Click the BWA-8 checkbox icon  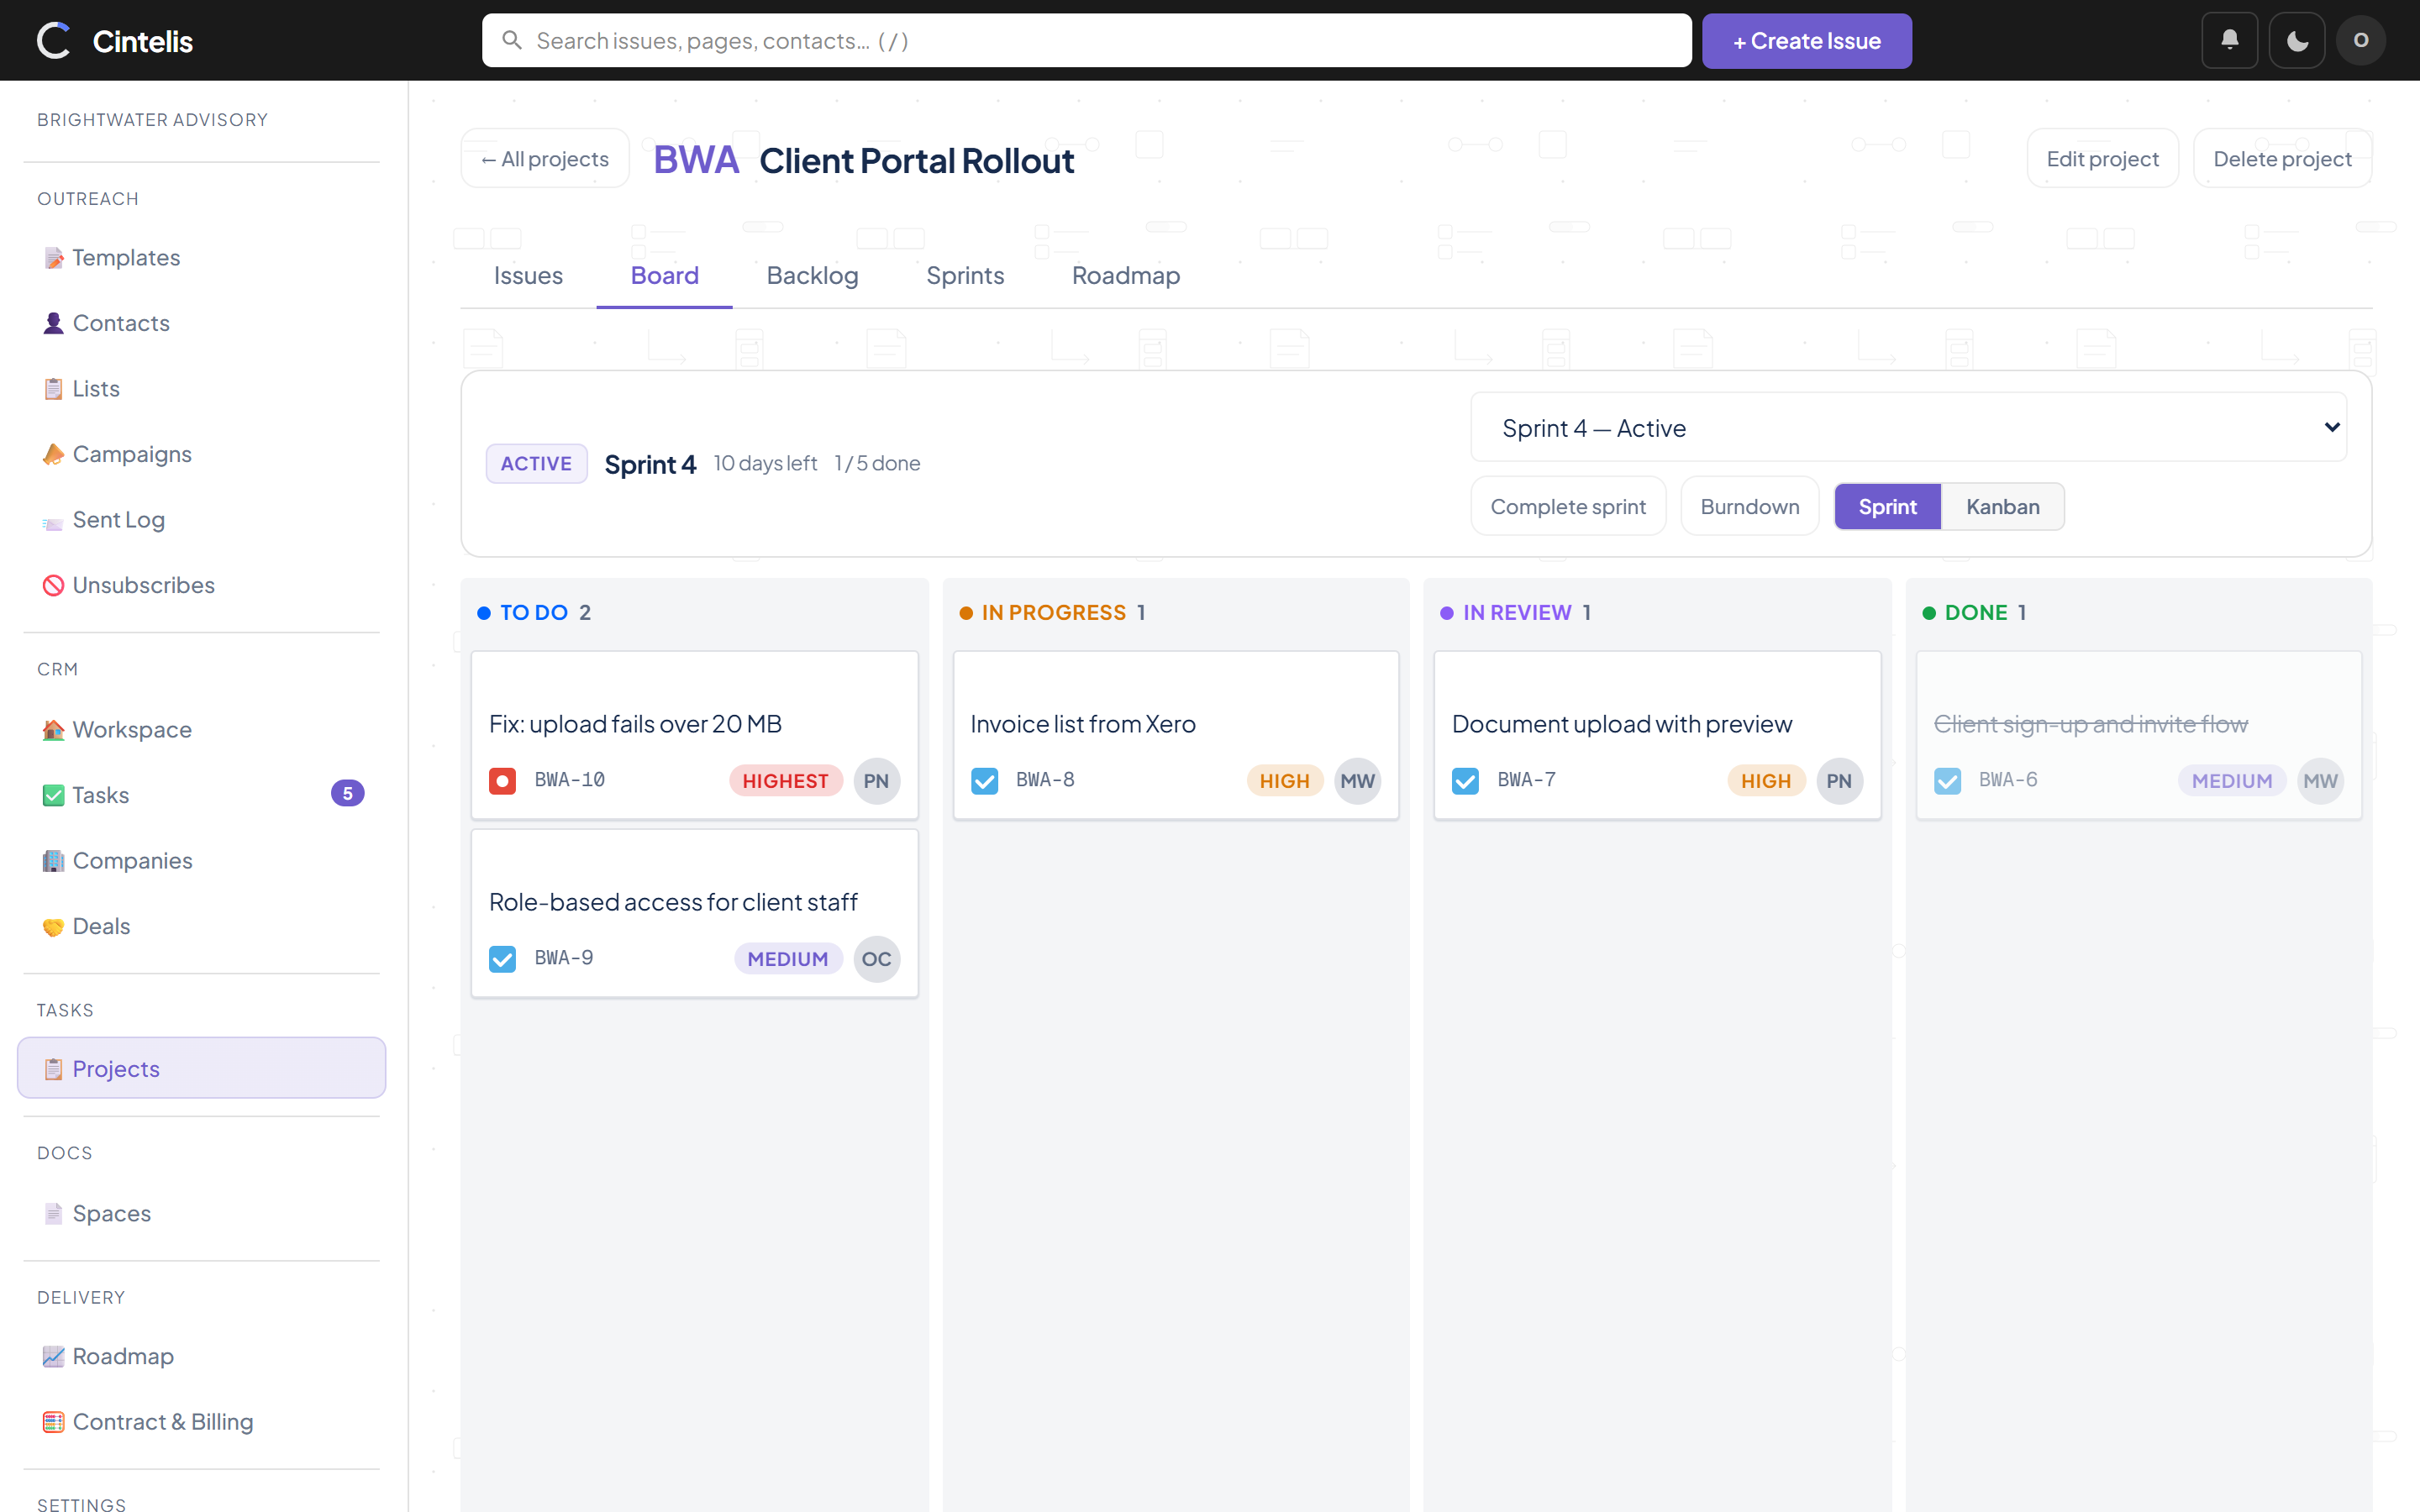[x=984, y=781]
